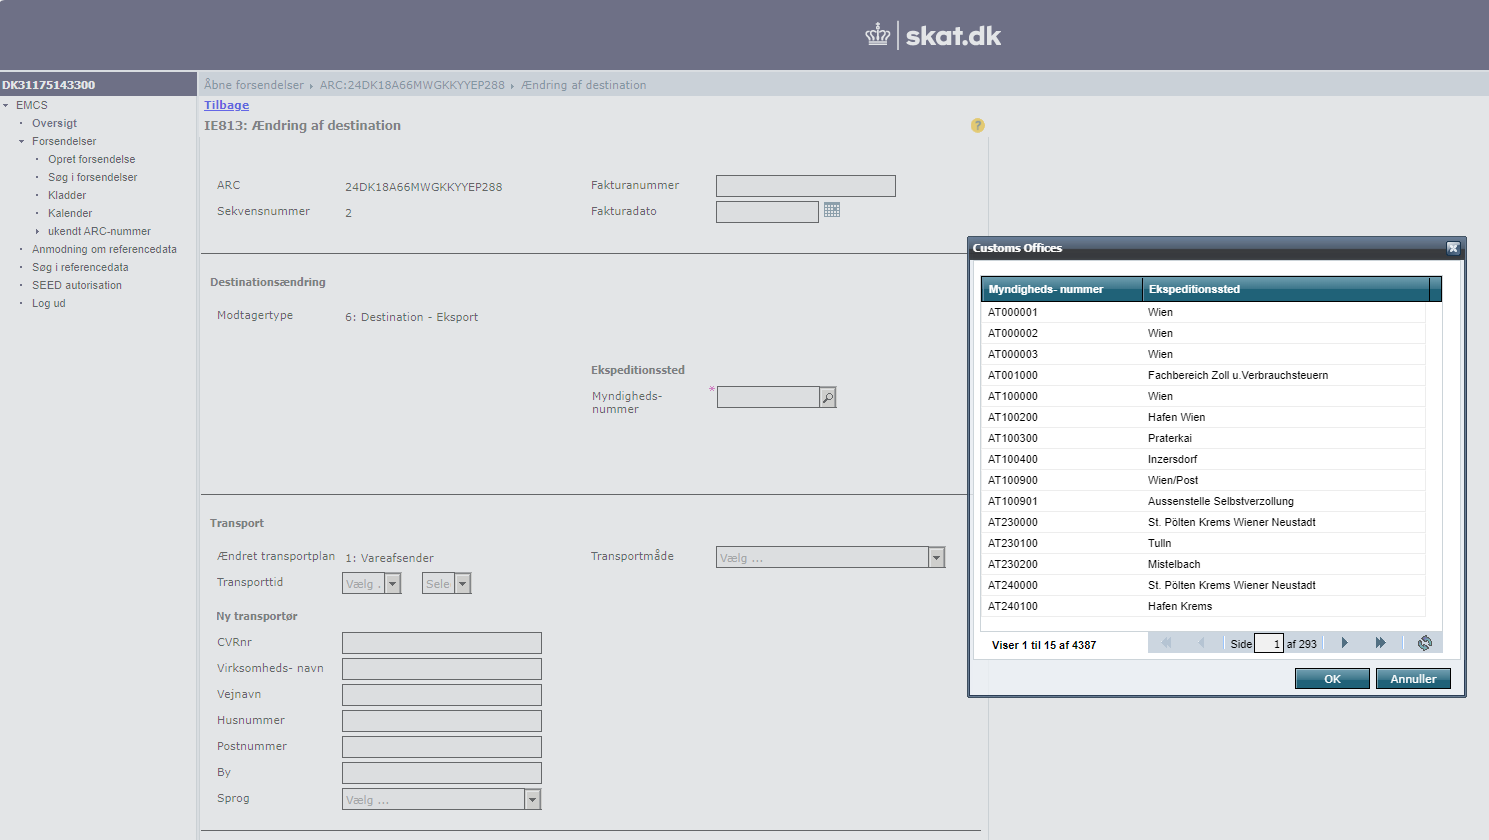Jump to last page in Customs Offices
Screen dimensions: 1489x840
1381,643
